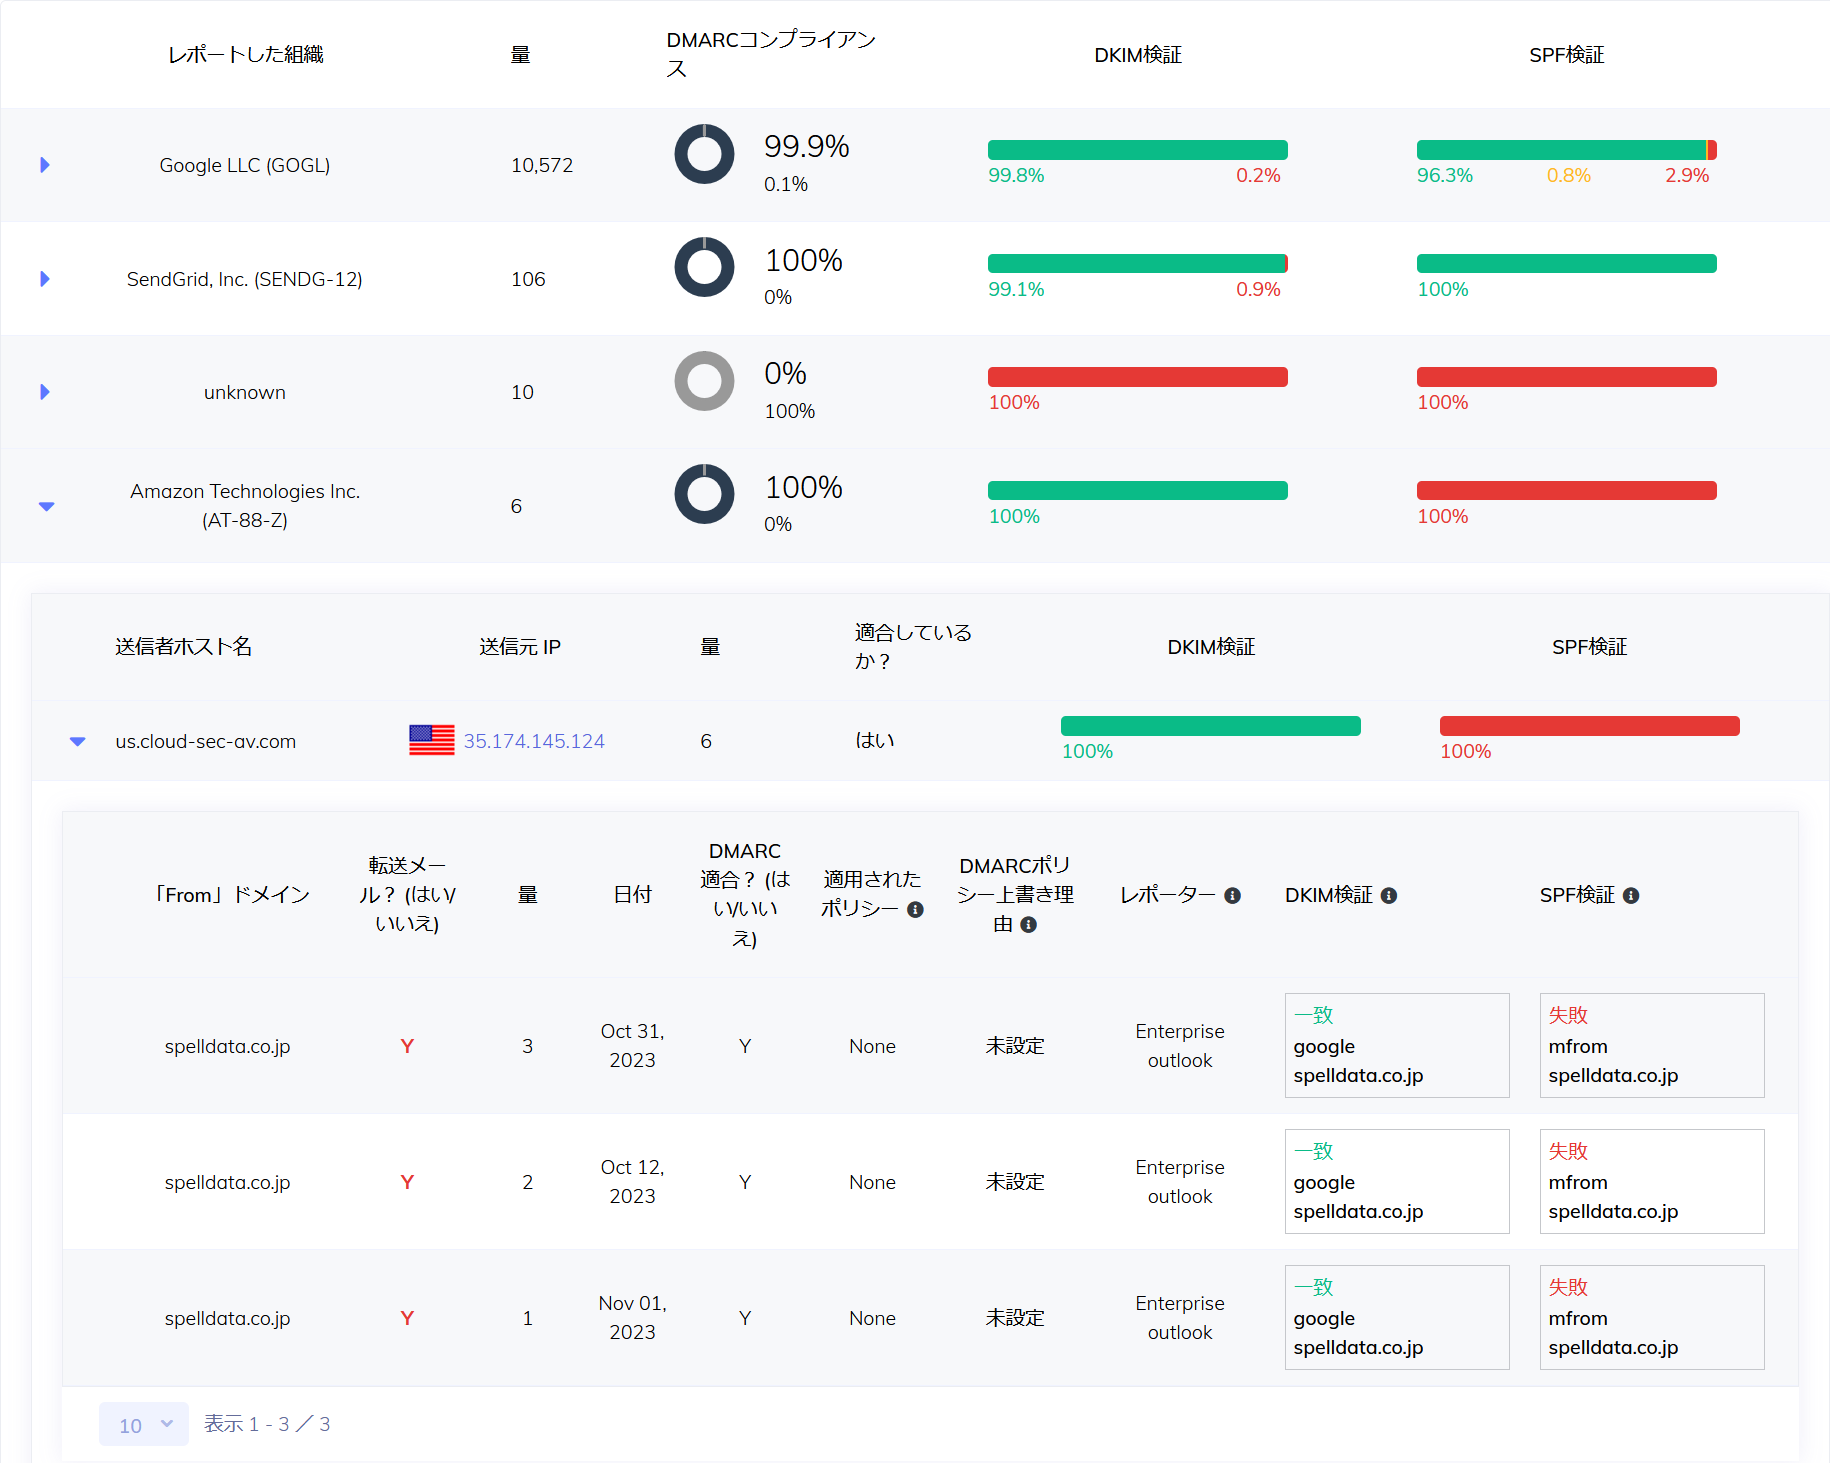Click SendGrid compliance donut chart
This screenshot has height=1463, width=1830.
704,267
